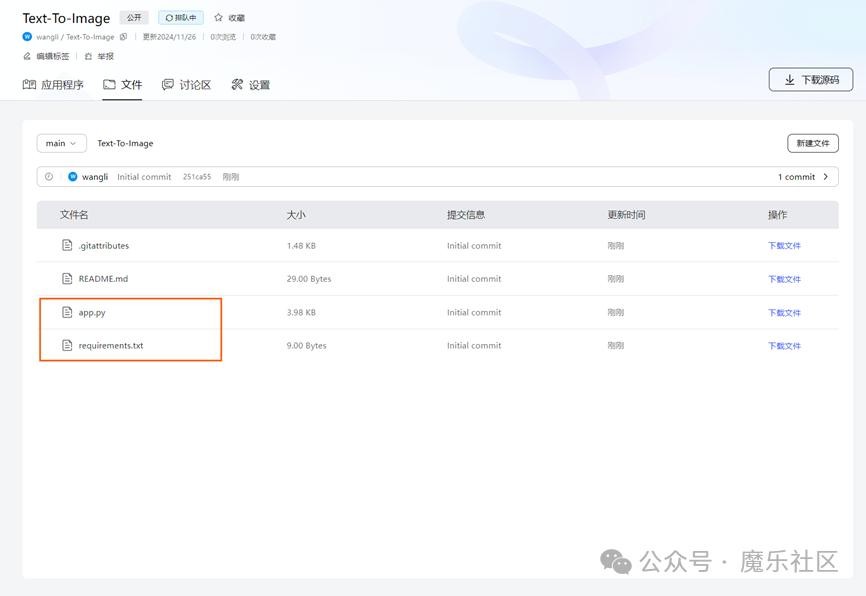Click the file icon next to app.py
Image resolution: width=866 pixels, height=596 pixels.
(x=68, y=312)
